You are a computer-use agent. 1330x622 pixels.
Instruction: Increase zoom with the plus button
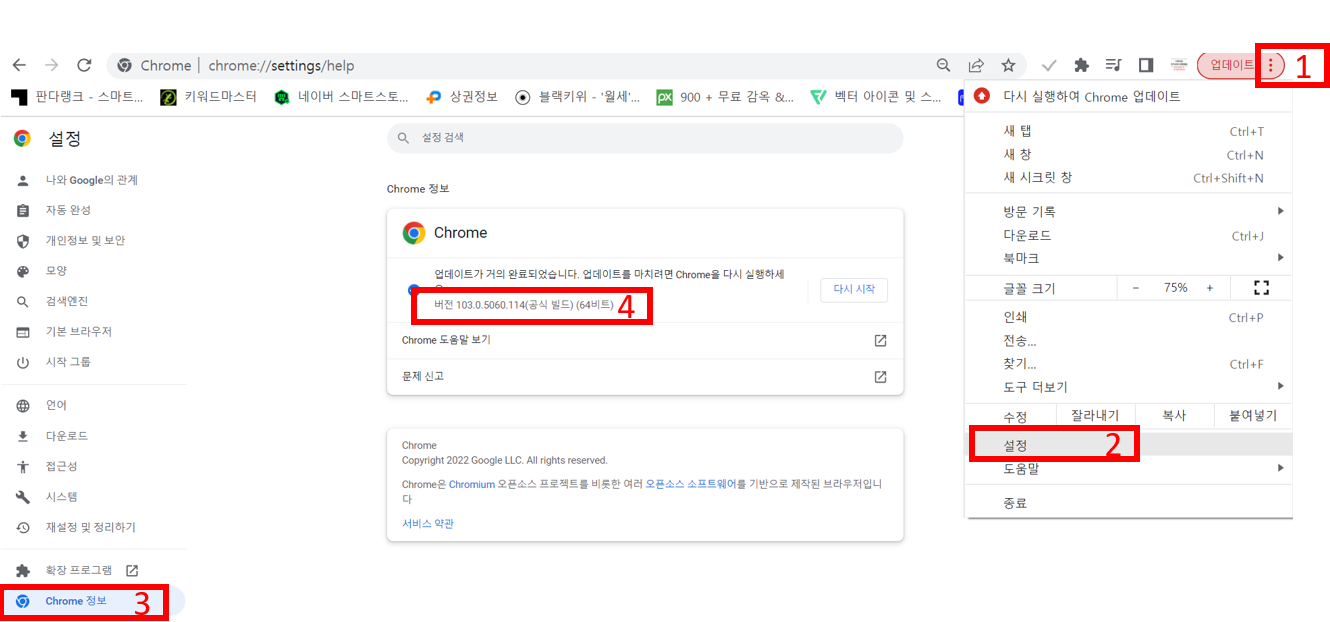(x=1210, y=288)
